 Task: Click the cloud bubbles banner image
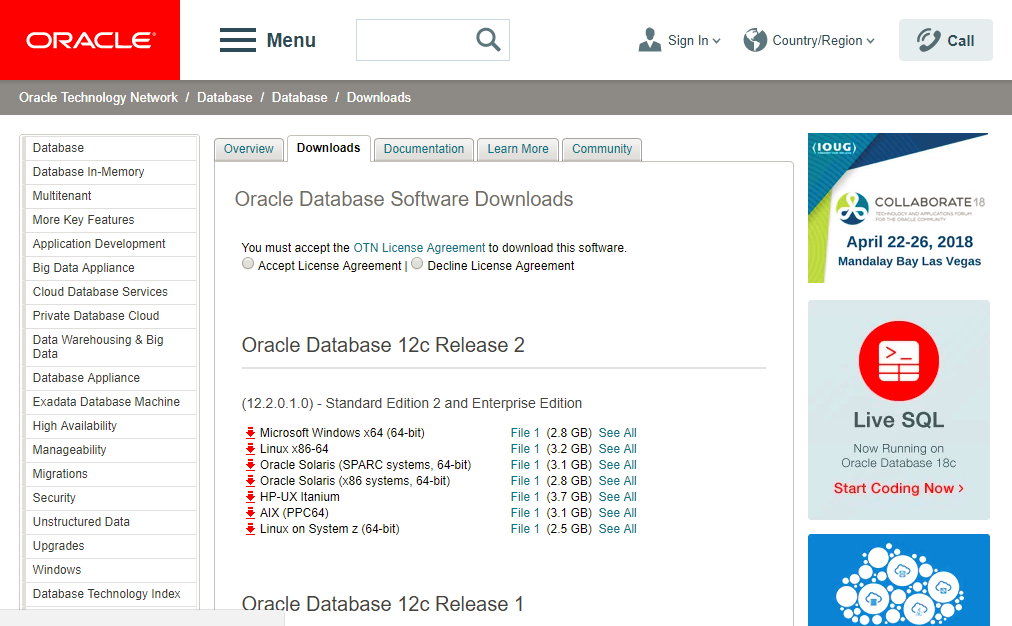click(898, 580)
